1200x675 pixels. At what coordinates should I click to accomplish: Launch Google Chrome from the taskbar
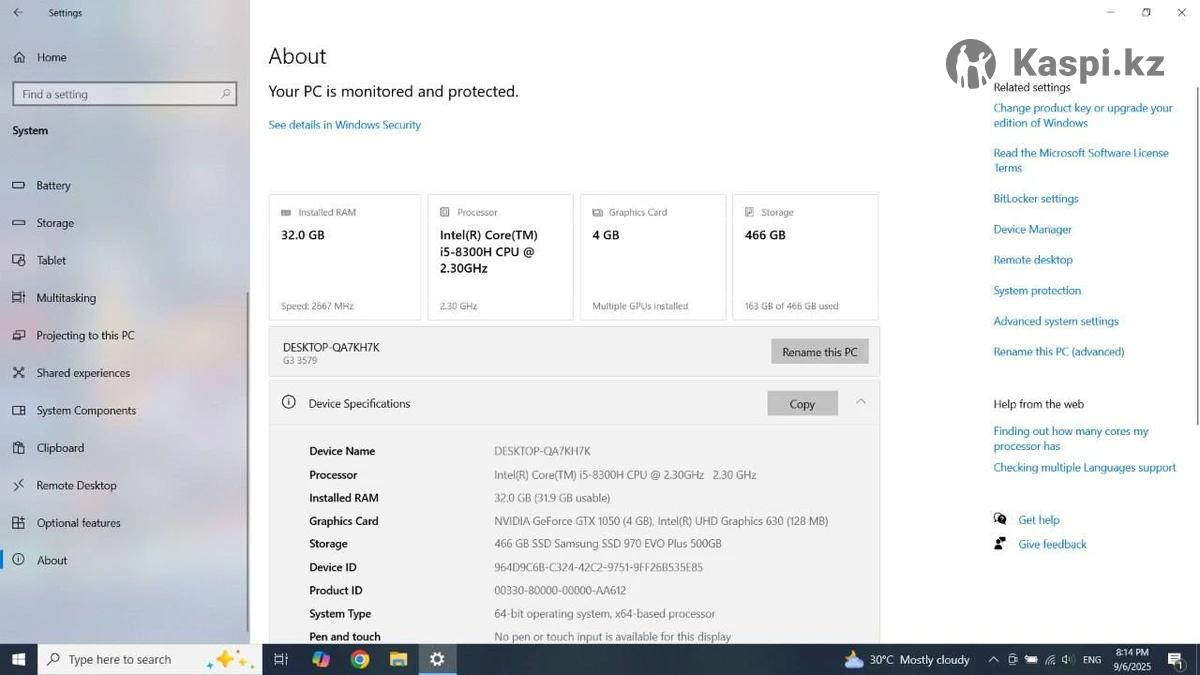(x=360, y=659)
